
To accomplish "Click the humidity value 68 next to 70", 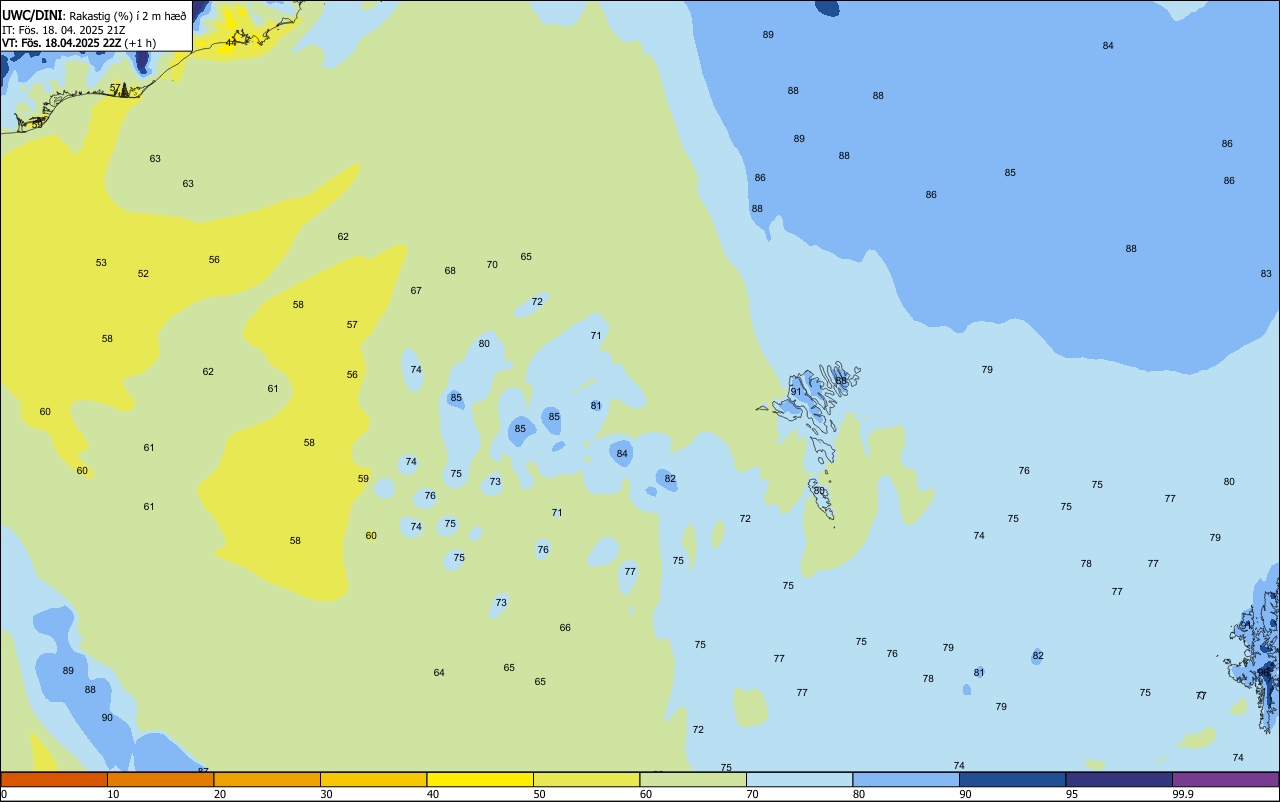I will pos(450,271).
